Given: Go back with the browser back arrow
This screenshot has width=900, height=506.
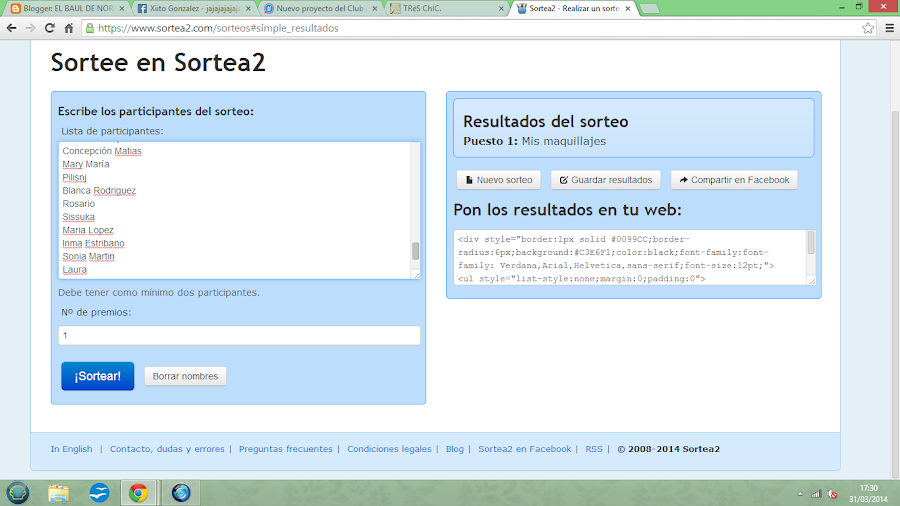Looking at the screenshot, I should click(11, 28).
